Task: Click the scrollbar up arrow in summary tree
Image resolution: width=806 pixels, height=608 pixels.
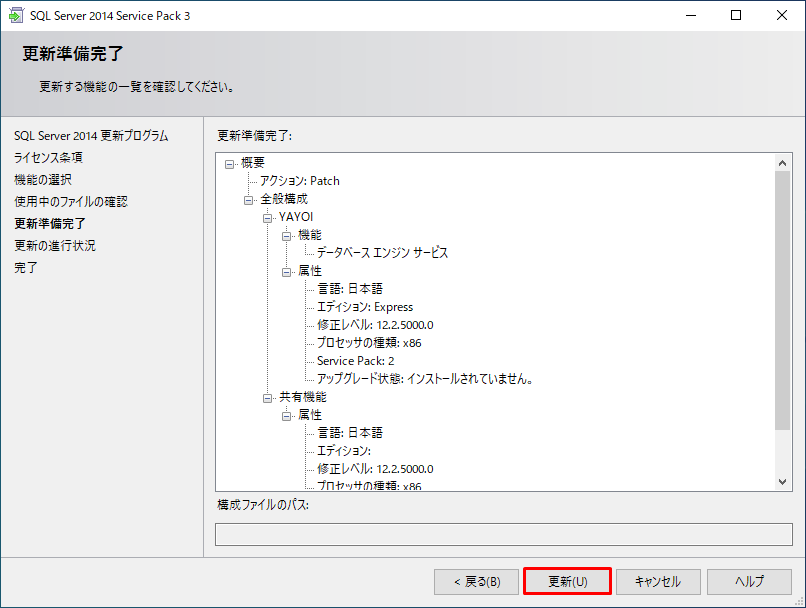Action: pyautogui.click(x=782, y=163)
